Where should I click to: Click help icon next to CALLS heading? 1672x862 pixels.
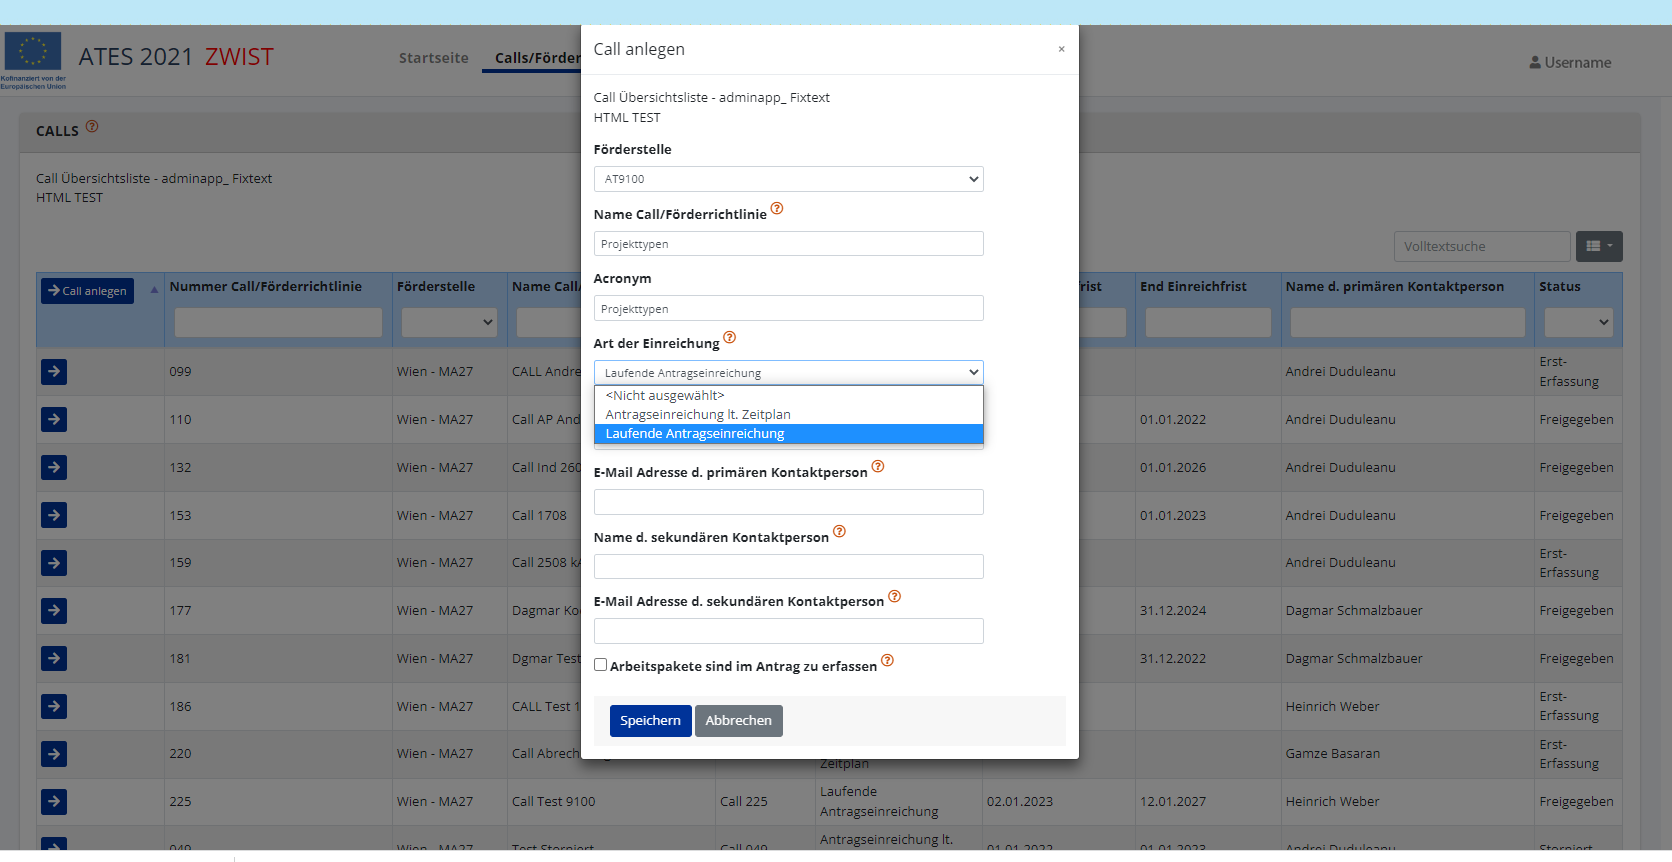click(x=92, y=127)
